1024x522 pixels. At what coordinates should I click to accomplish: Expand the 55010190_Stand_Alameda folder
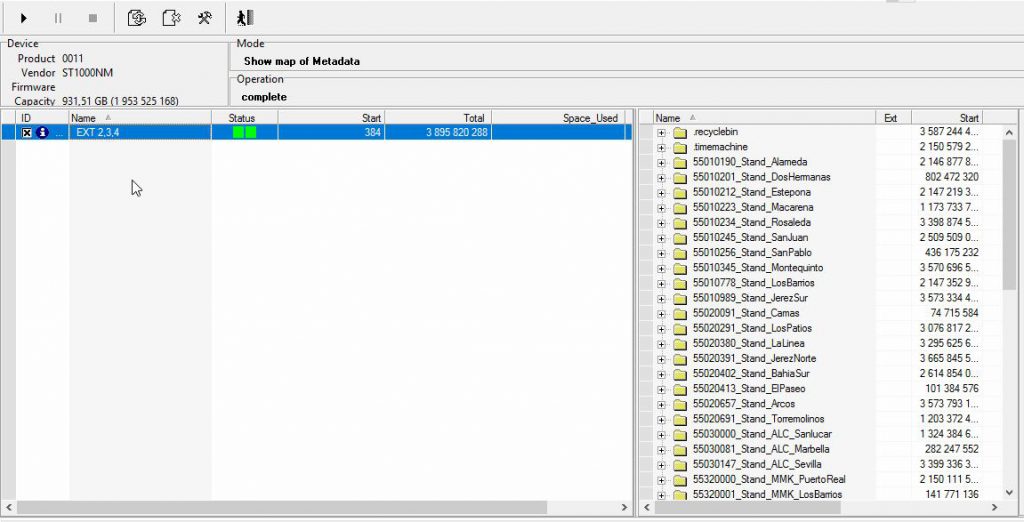pyautogui.click(x=661, y=162)
